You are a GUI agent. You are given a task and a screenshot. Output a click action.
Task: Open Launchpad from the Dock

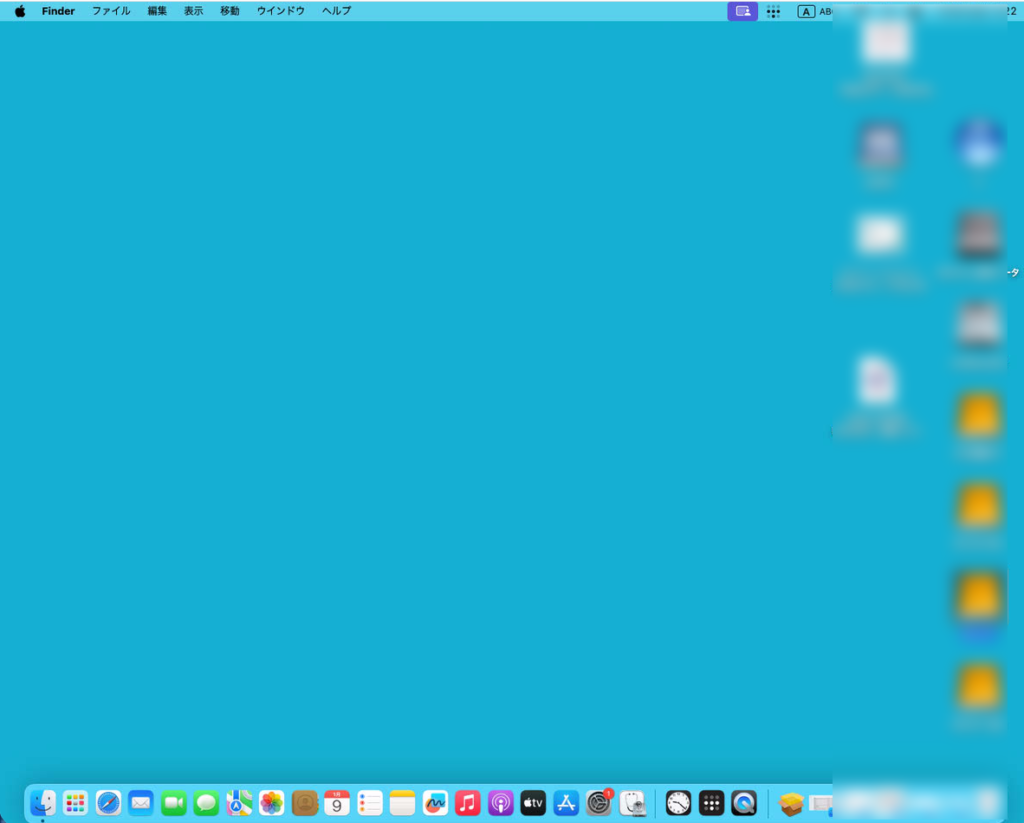pos(75,802)
